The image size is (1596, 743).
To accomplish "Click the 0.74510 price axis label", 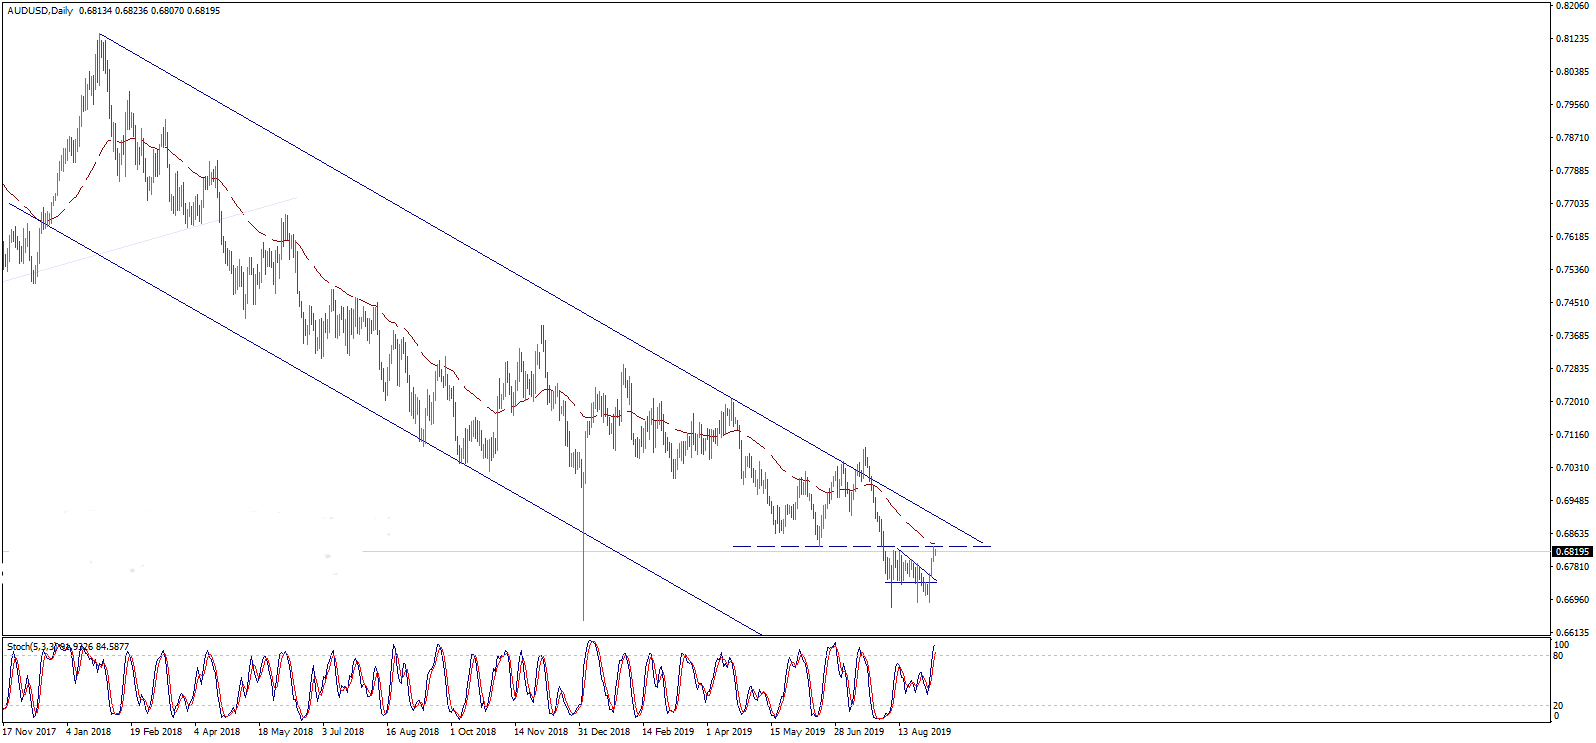I will (1573, 303).
